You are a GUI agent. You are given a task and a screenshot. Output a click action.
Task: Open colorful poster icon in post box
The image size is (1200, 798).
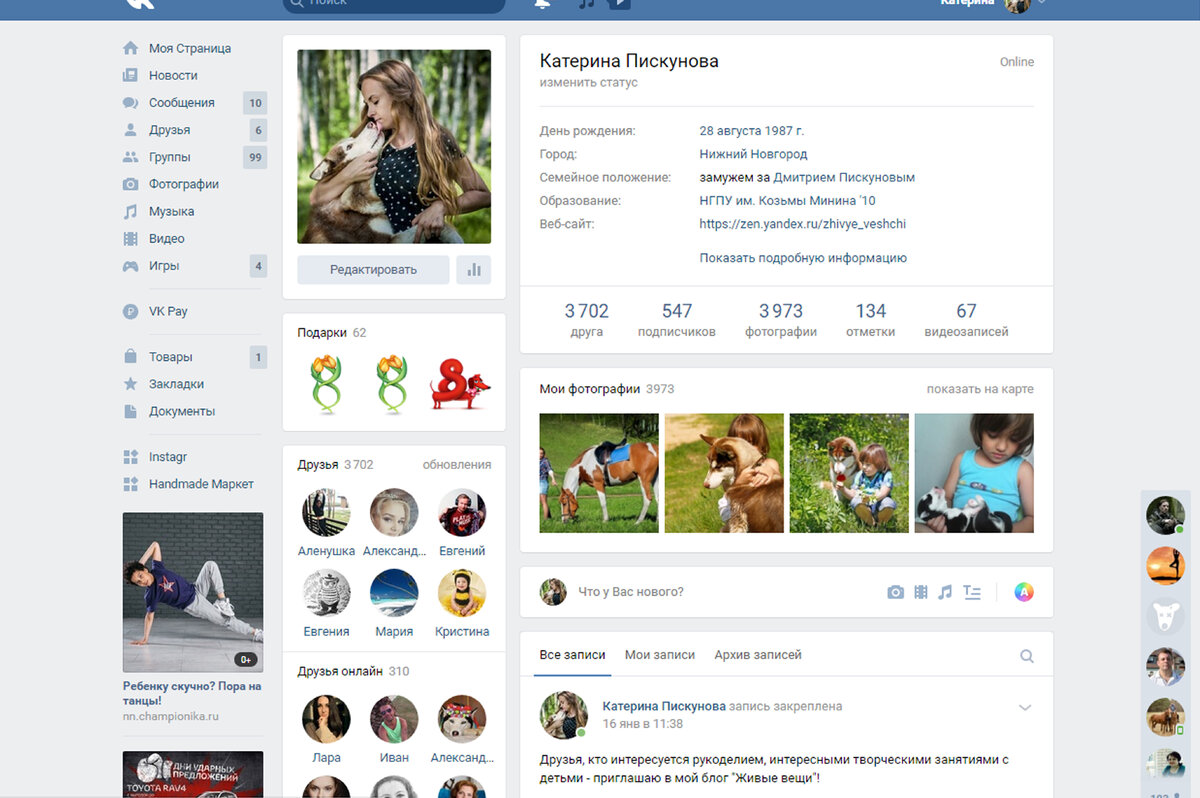pyautogui.click(x=1023, y=592)
